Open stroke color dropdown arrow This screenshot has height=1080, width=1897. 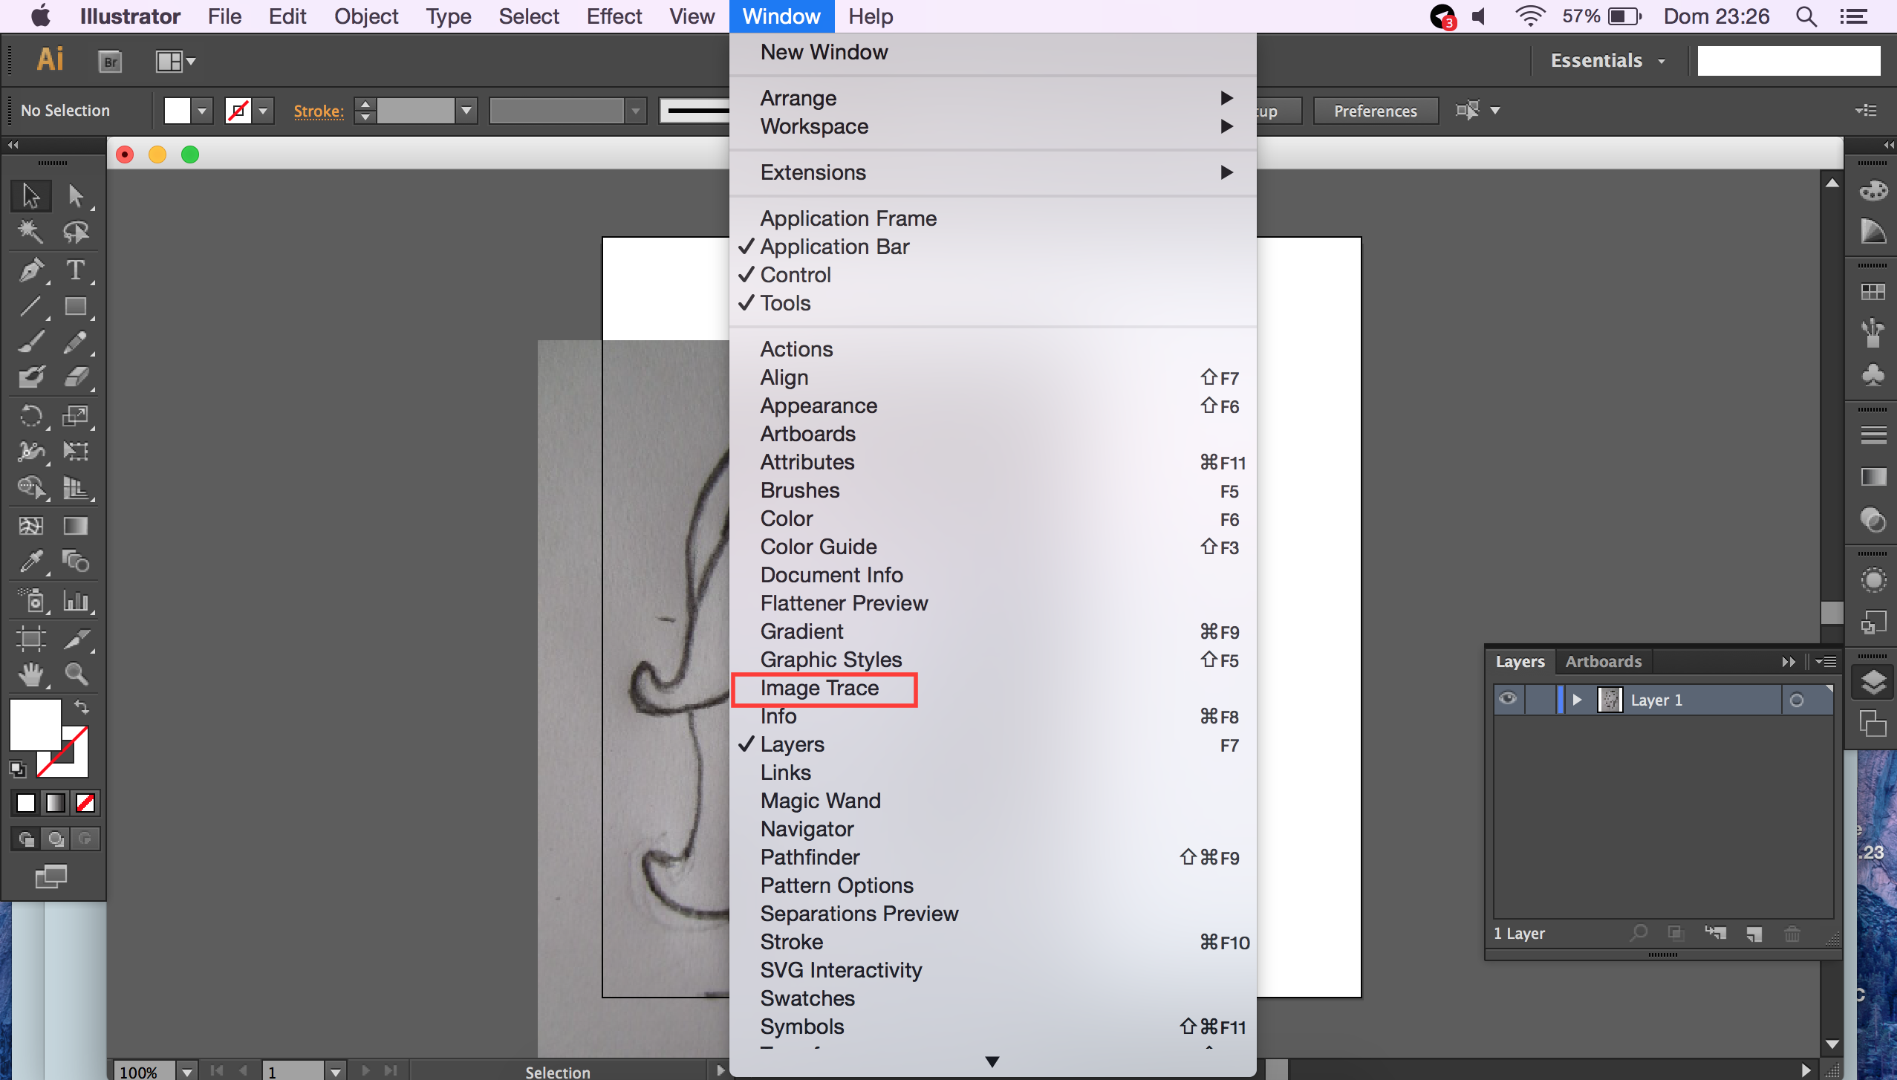[x=263, y=111]
